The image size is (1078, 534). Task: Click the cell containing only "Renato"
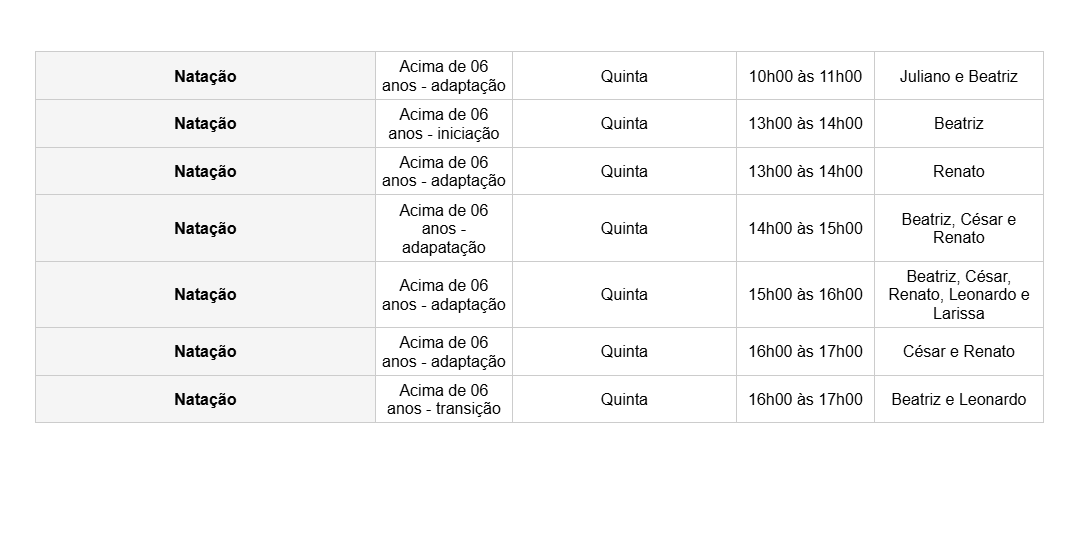(958, 171)
